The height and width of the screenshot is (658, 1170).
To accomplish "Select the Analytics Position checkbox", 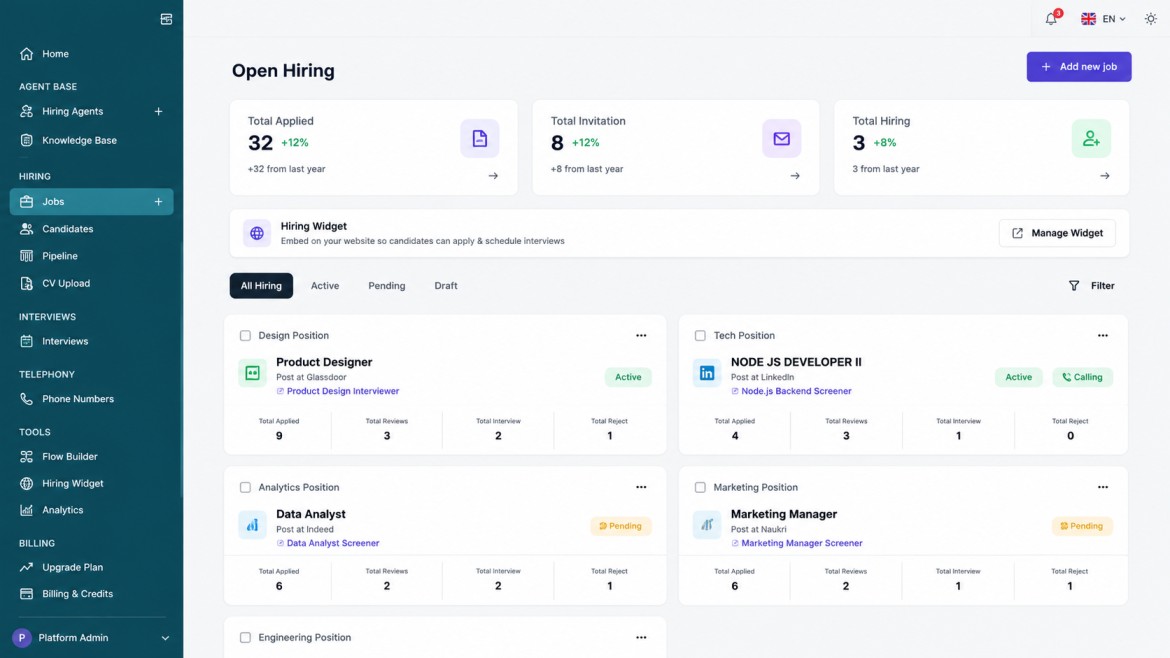I will pyautogui.click(x=245, y=487).
